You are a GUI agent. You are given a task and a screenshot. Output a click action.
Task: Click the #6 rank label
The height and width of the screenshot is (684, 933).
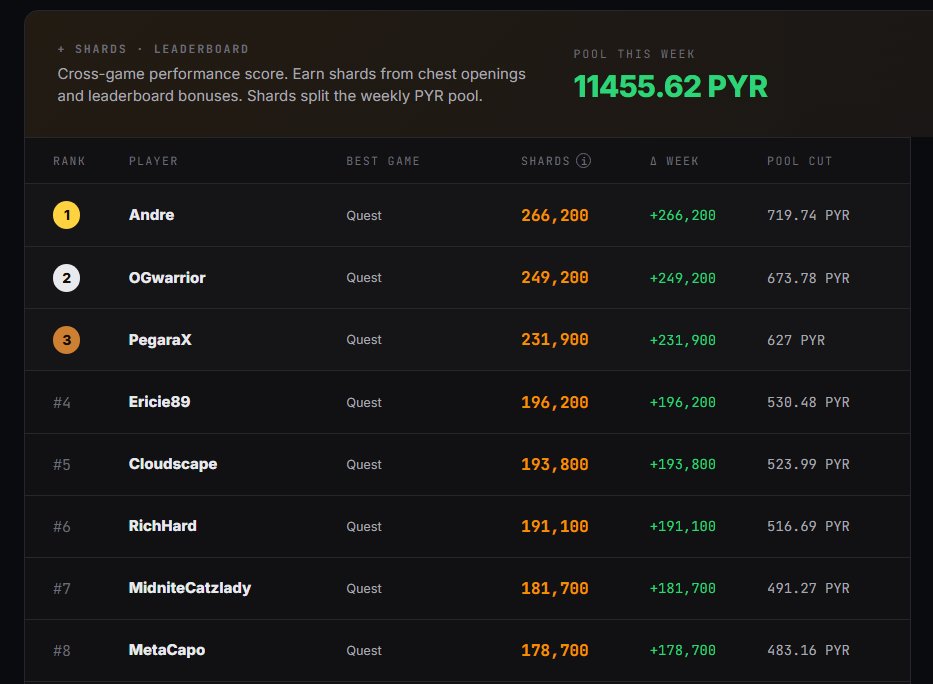tap(62, 527)
